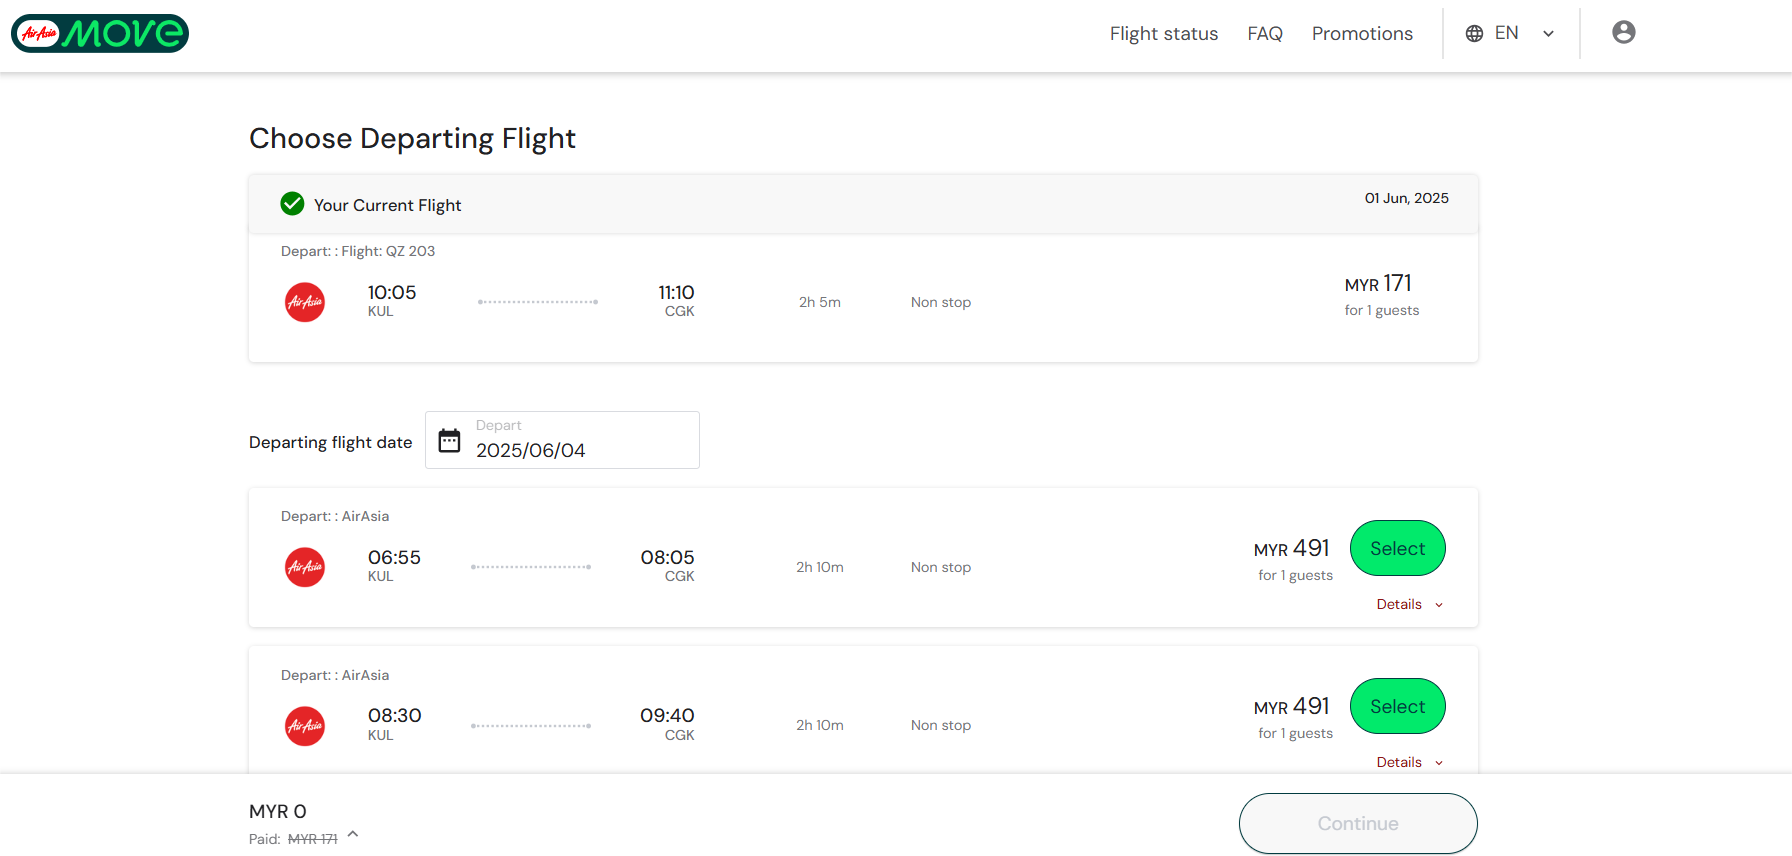Click the calendar icon beside the Depart date
This screenshot has width=1792, height=856.
[x=450, y=441]
